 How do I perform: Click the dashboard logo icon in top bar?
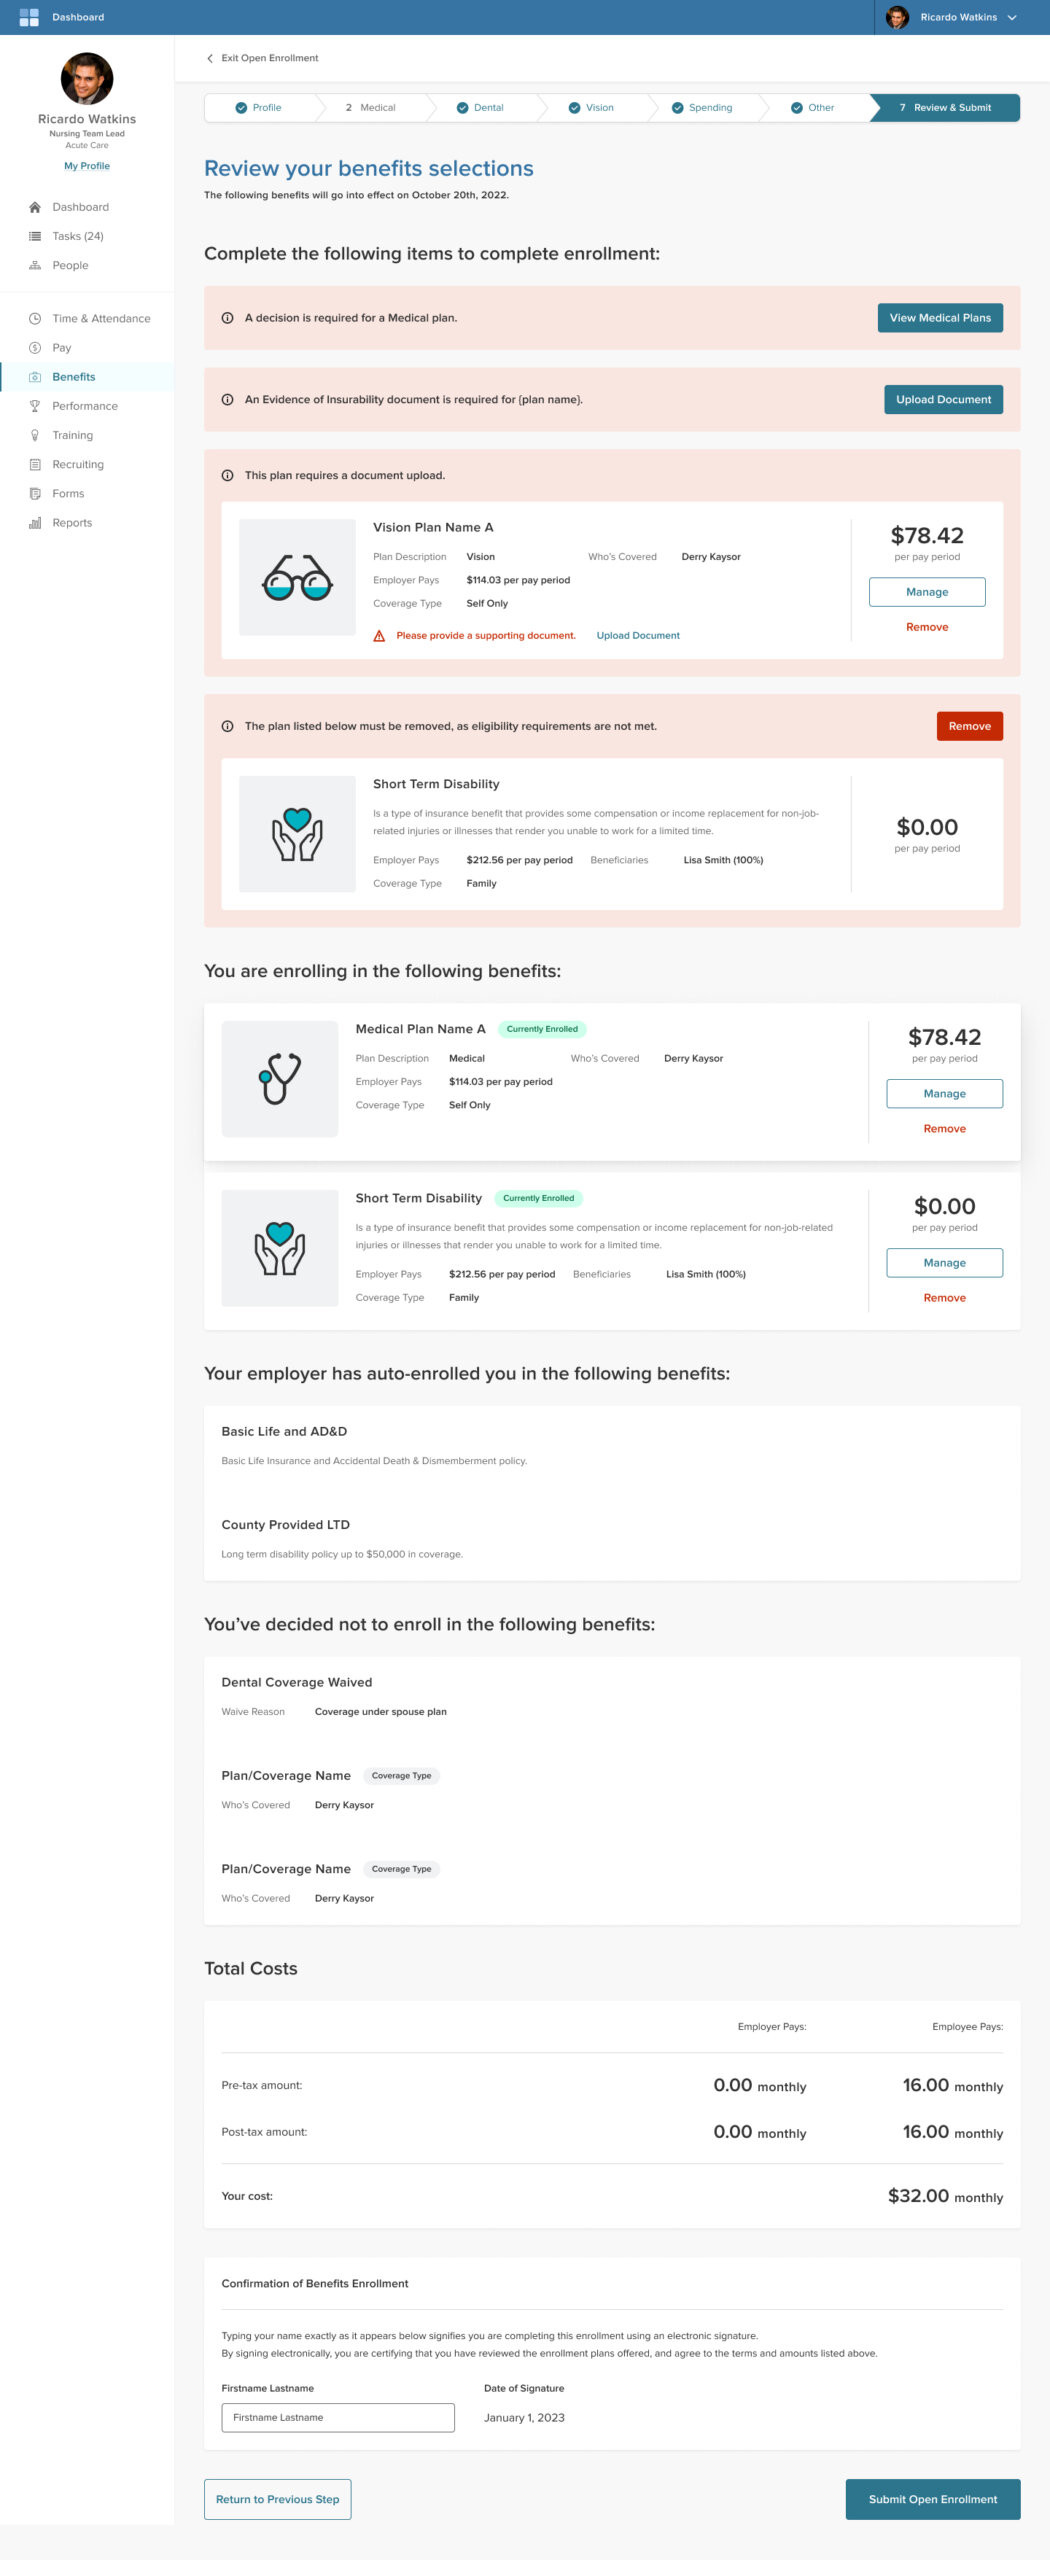pyautogui.click(x=29, y=17)
